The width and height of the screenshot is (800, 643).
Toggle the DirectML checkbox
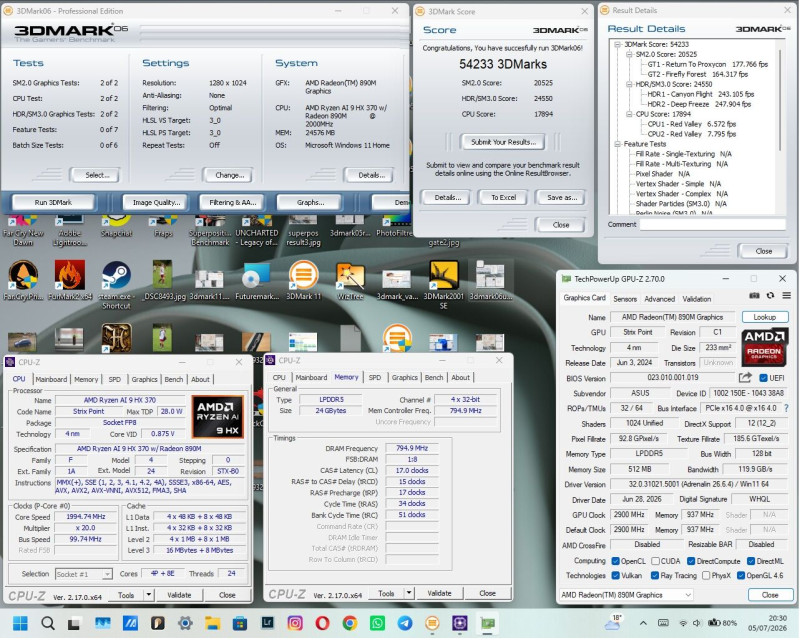(751, 561)
